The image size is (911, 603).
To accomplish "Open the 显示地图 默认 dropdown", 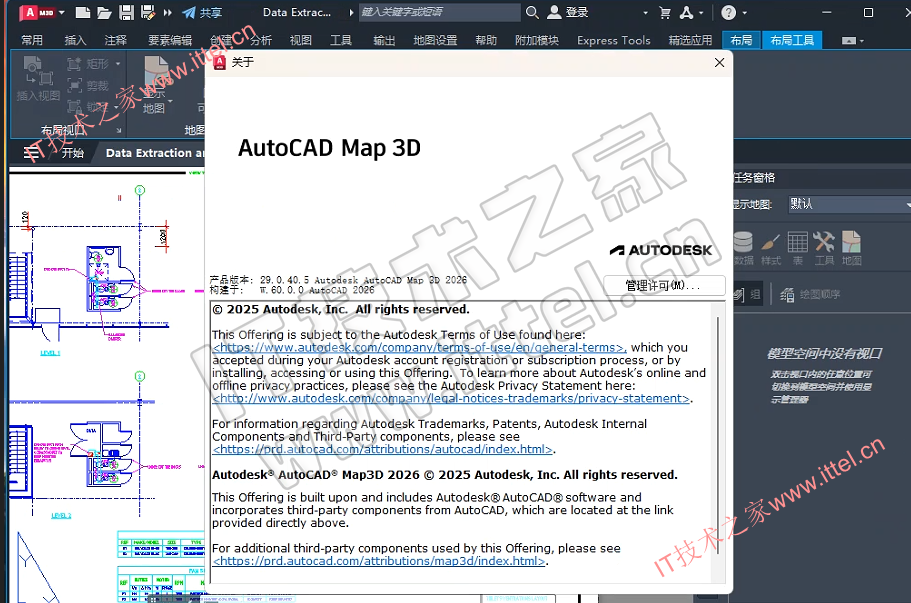I will [x=849, y=204].
